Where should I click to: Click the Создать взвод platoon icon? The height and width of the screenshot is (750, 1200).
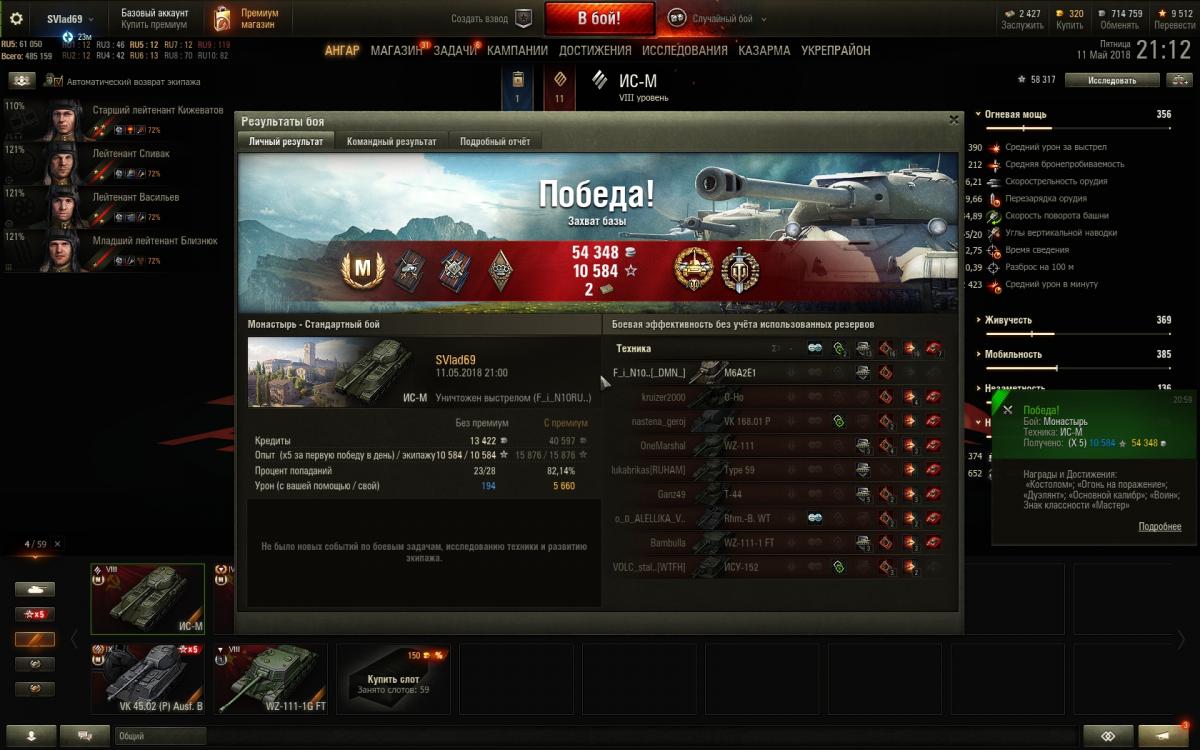coord(523,18)
